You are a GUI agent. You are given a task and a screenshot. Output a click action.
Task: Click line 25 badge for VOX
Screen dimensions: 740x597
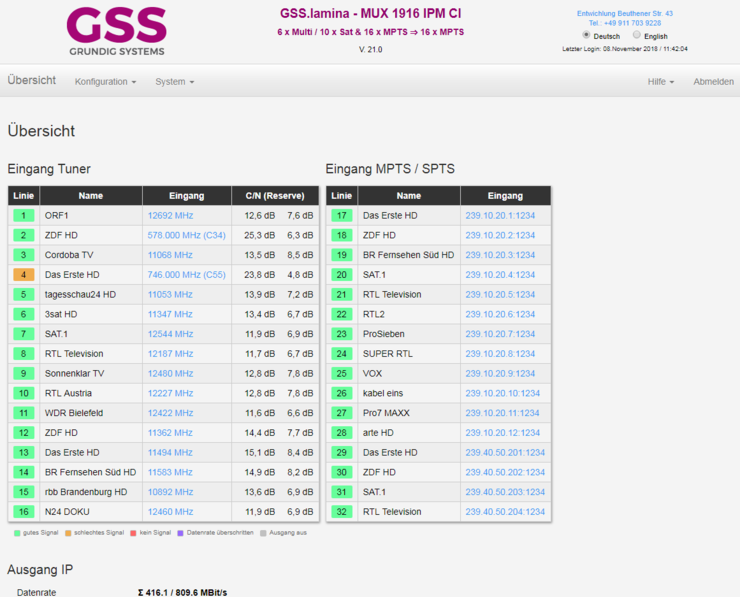(342, 374)
